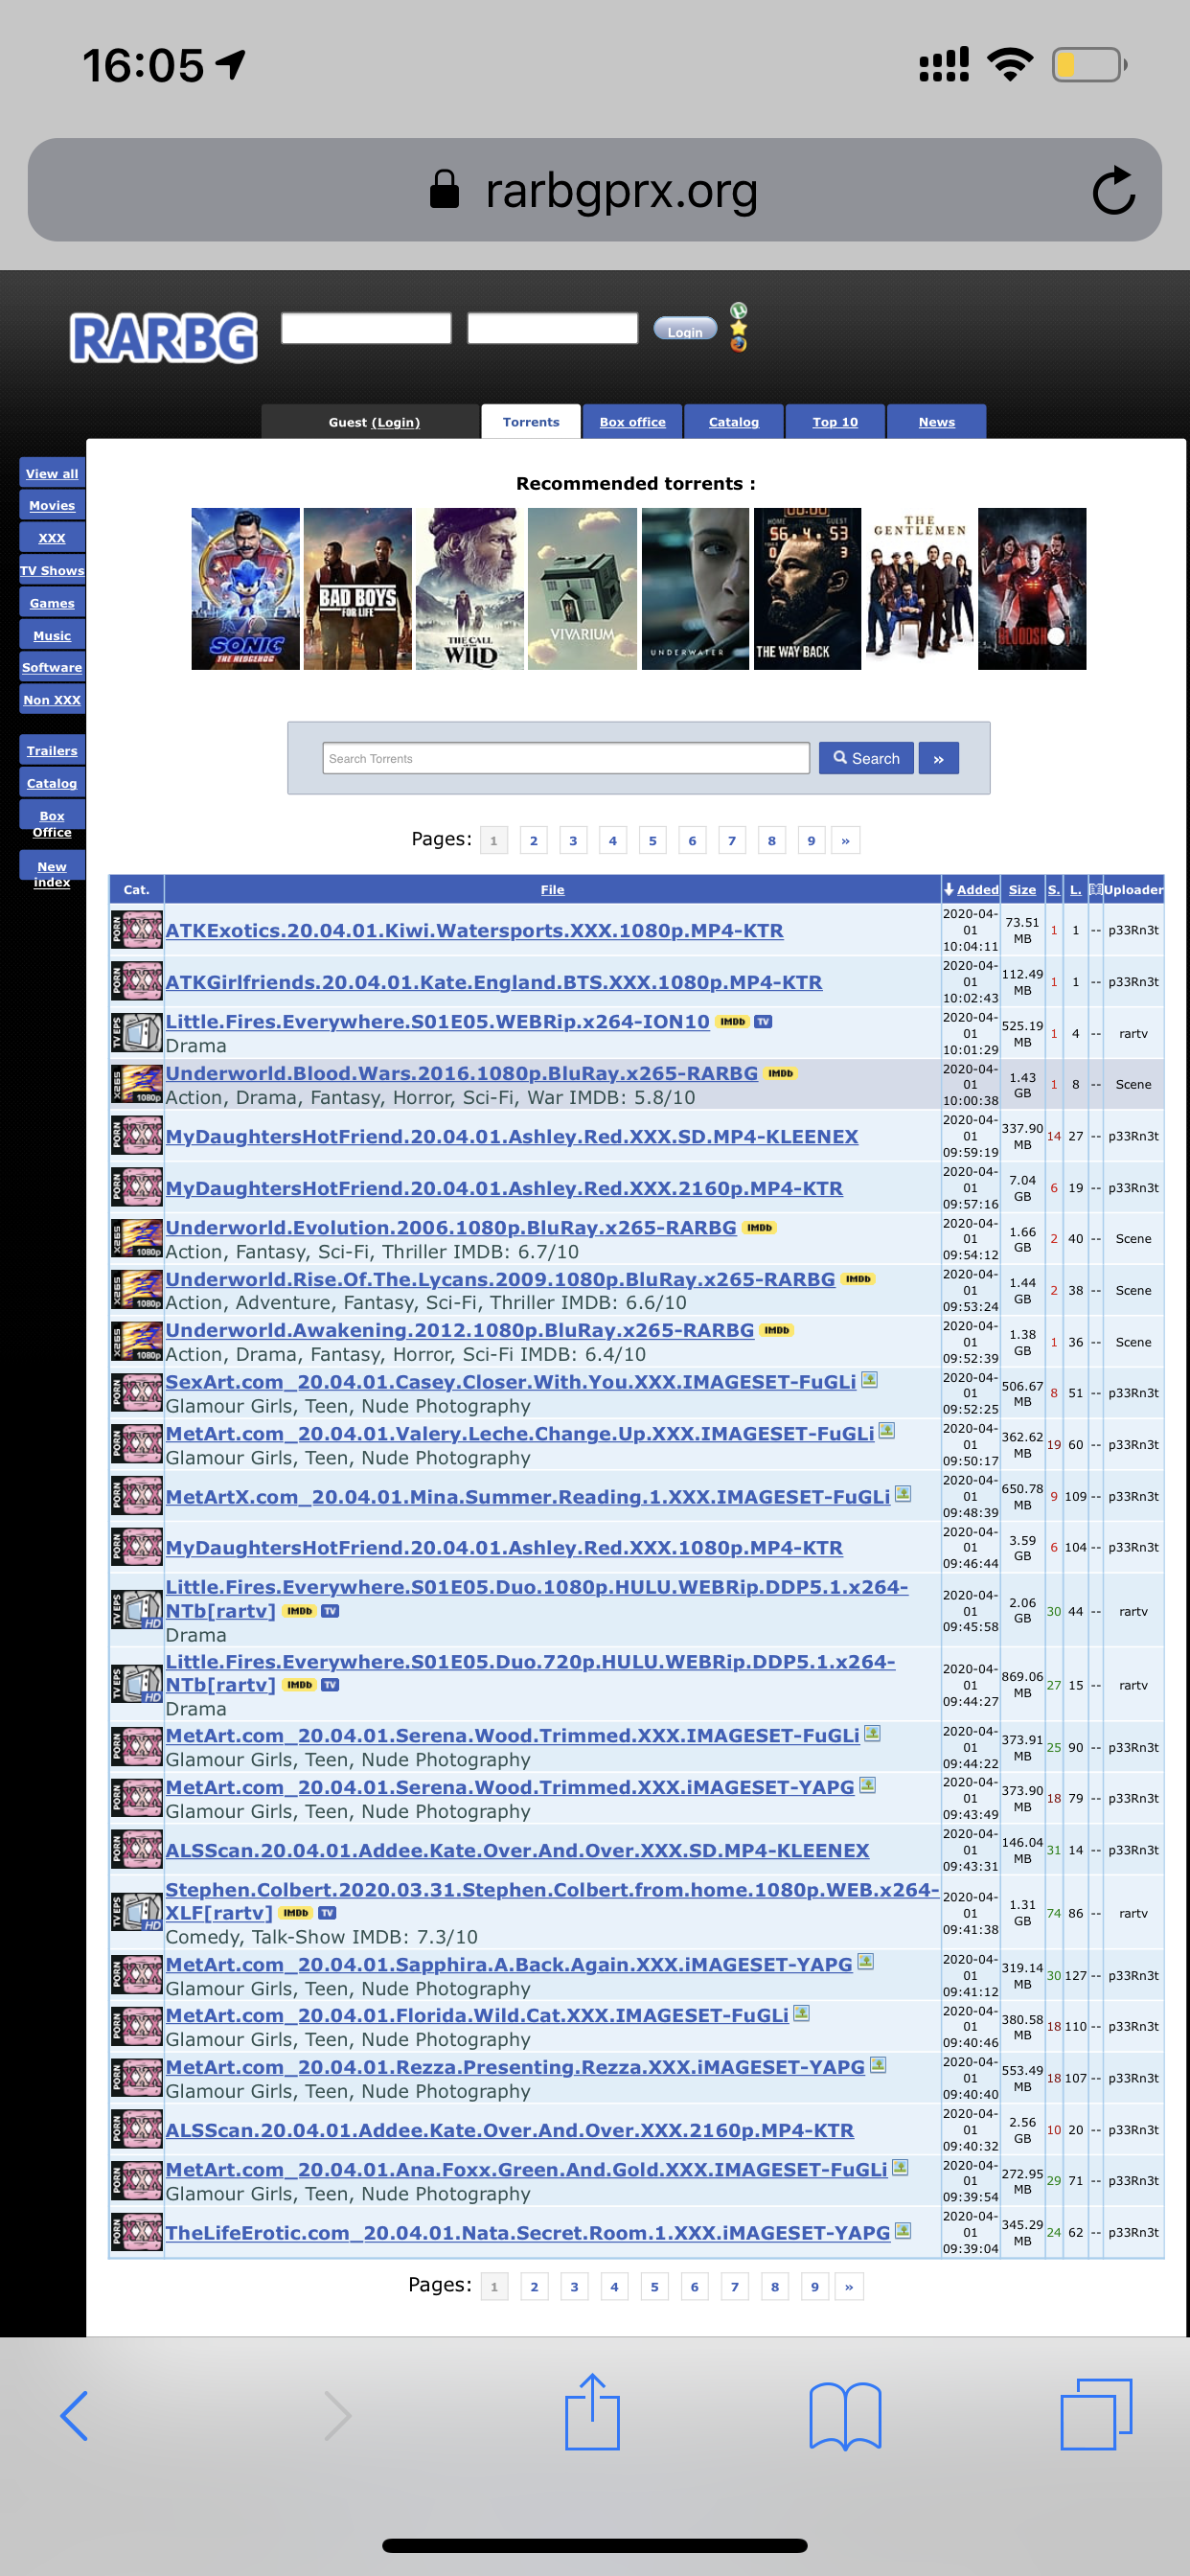Tap the Safari back arrow
The width and height of the screenshot is (1190, 2576).
75,2416
